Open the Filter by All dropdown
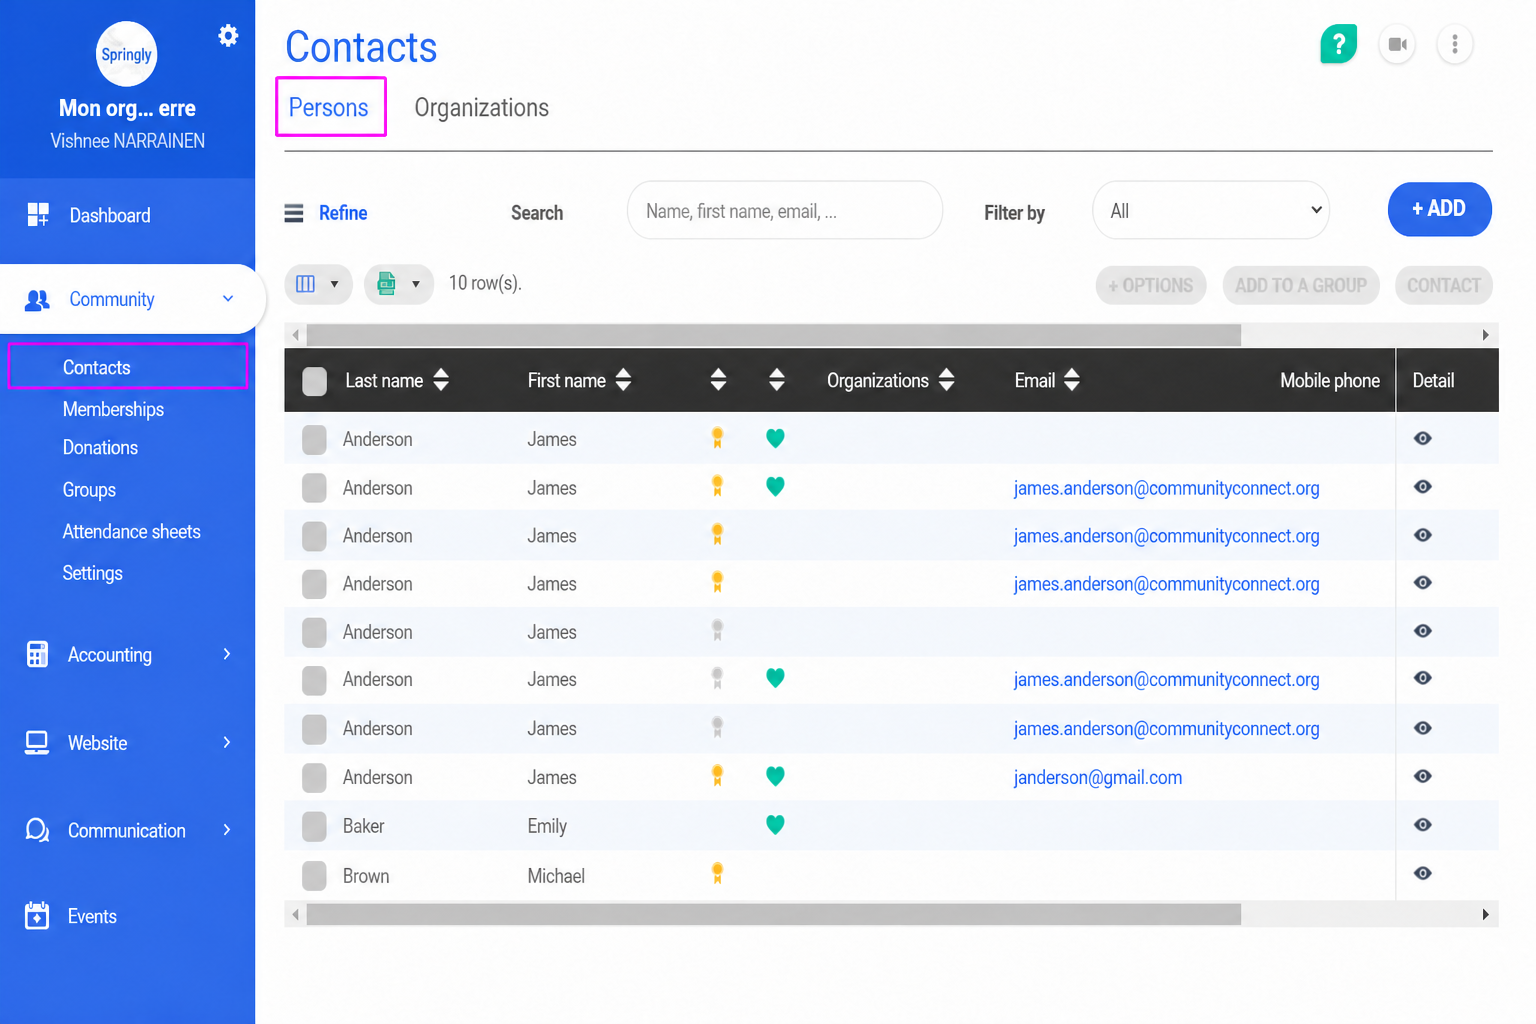The image size is (1536, 1024). (x=1211, y=210)
